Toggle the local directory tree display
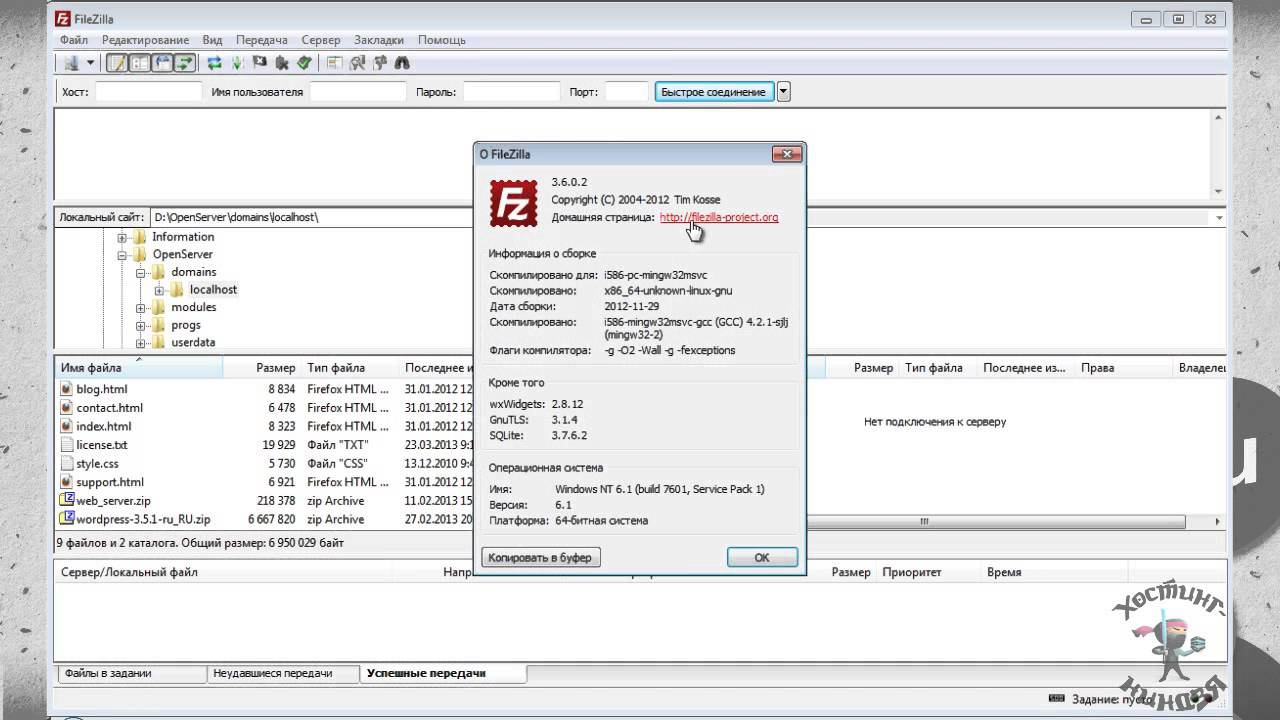The width and height of the screenshot is (1280, 720). coord(139,63)
